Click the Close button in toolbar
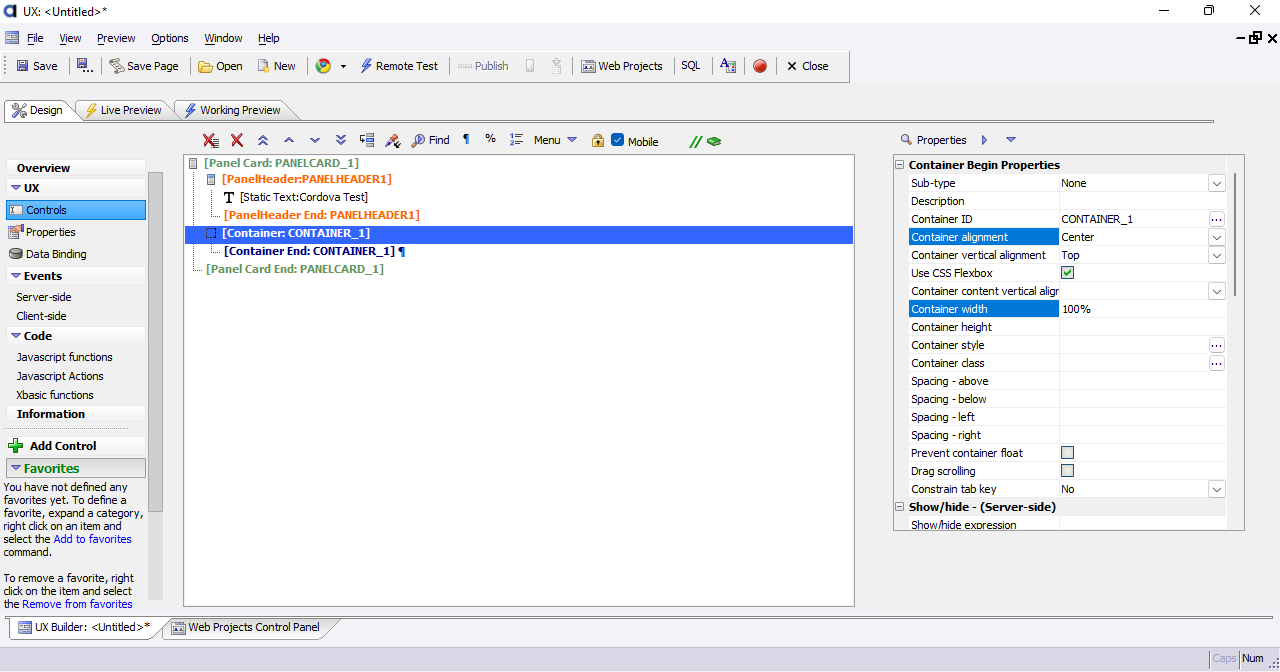 pos(807,66)
